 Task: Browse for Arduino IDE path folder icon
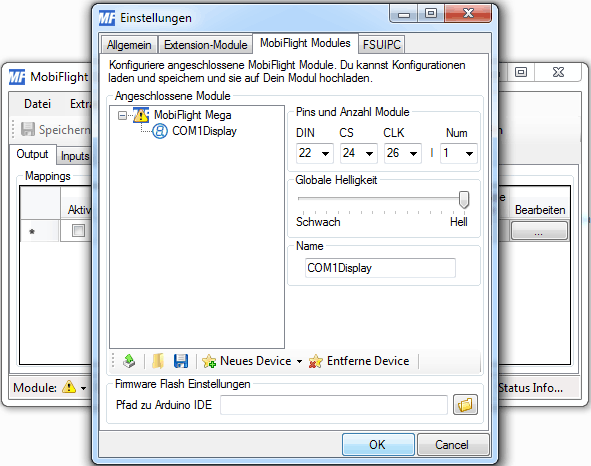[465, 405]
